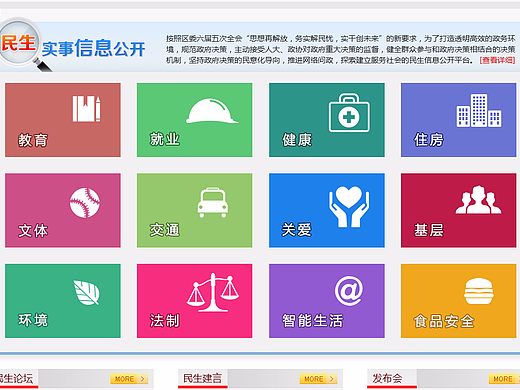Image resolution: width=520 pixels, height=390 pixels.
Task: Click the hard hat employment icon
Action: click(212, 111)
